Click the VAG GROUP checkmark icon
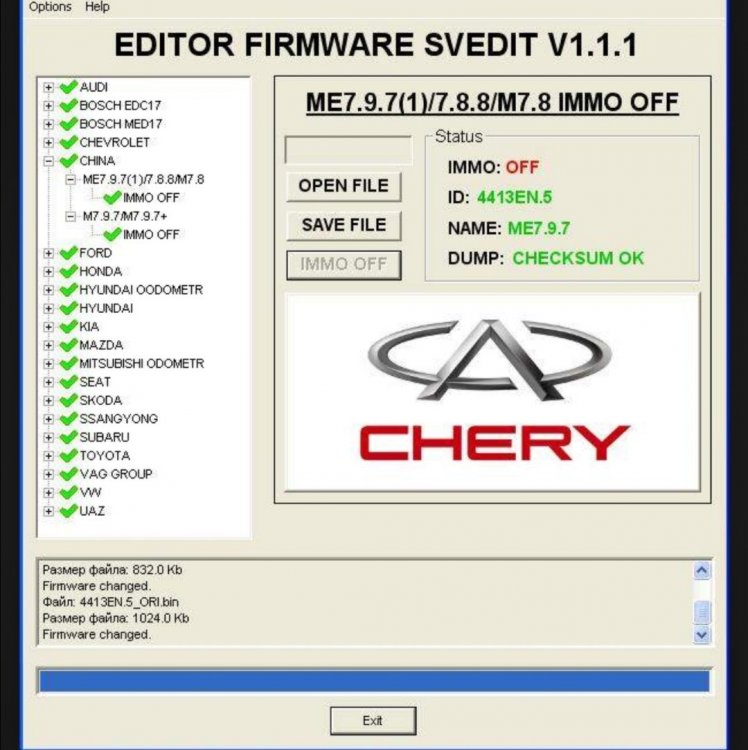748x750 pixels. 68,474
